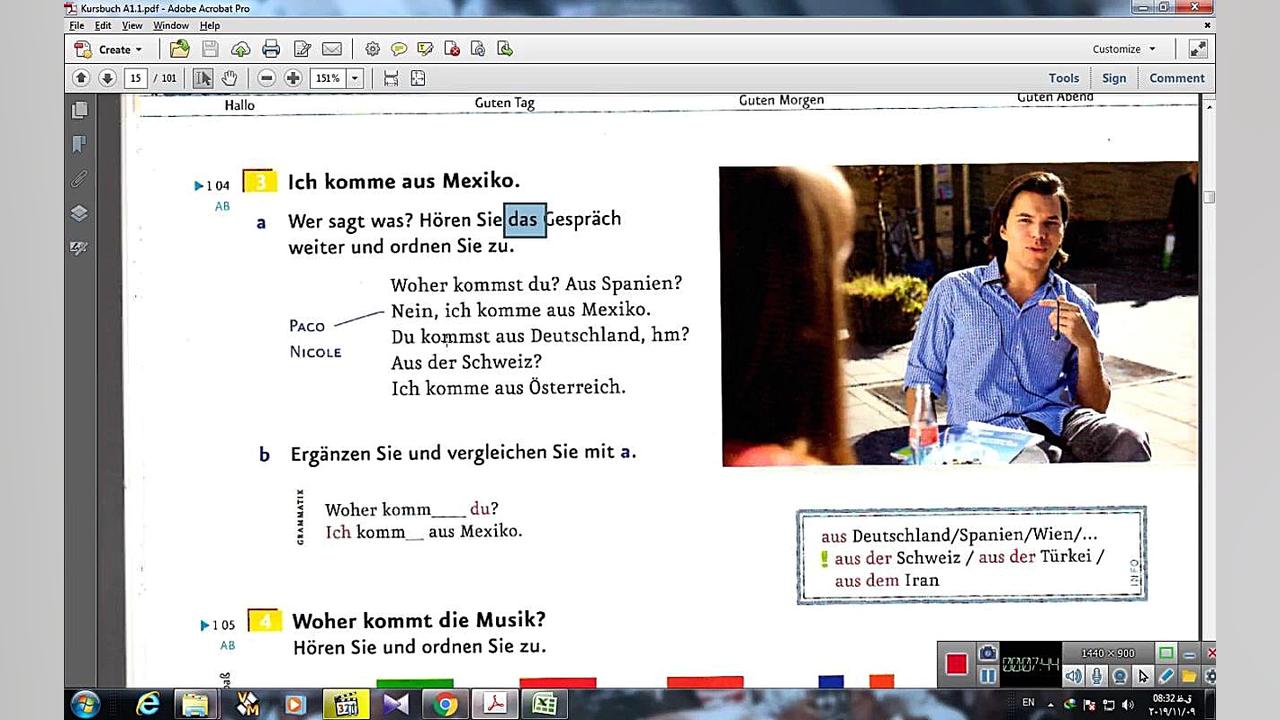Zoom in with plus button
The width and height of the screenshot is (1280, 720).
pyautogui.click(x=293, y=78)
